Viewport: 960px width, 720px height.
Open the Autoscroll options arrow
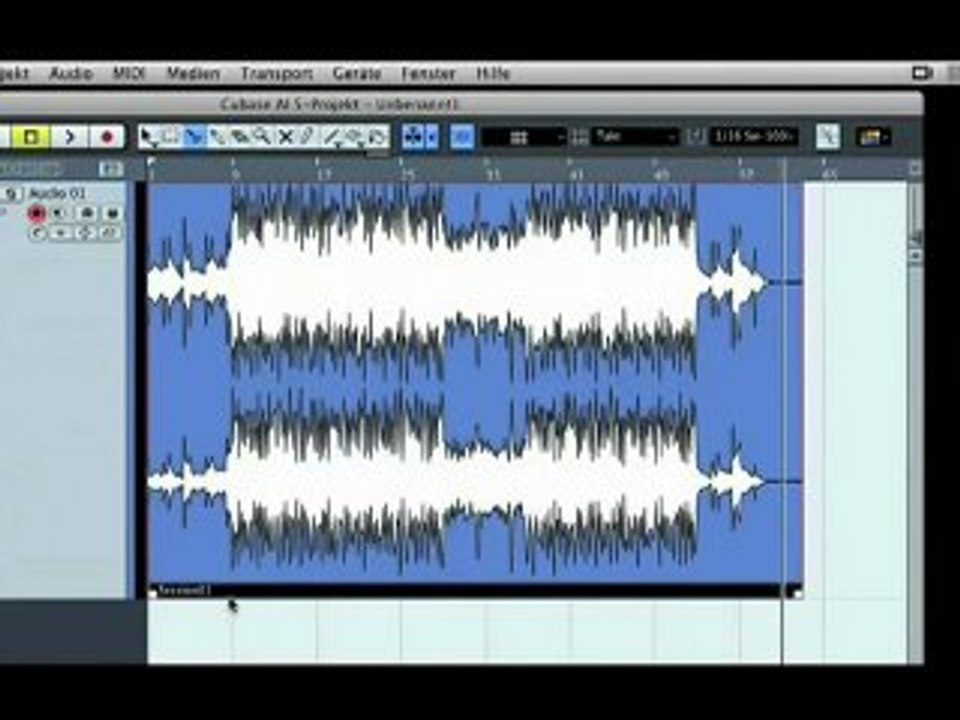click(x=432, y=137)
